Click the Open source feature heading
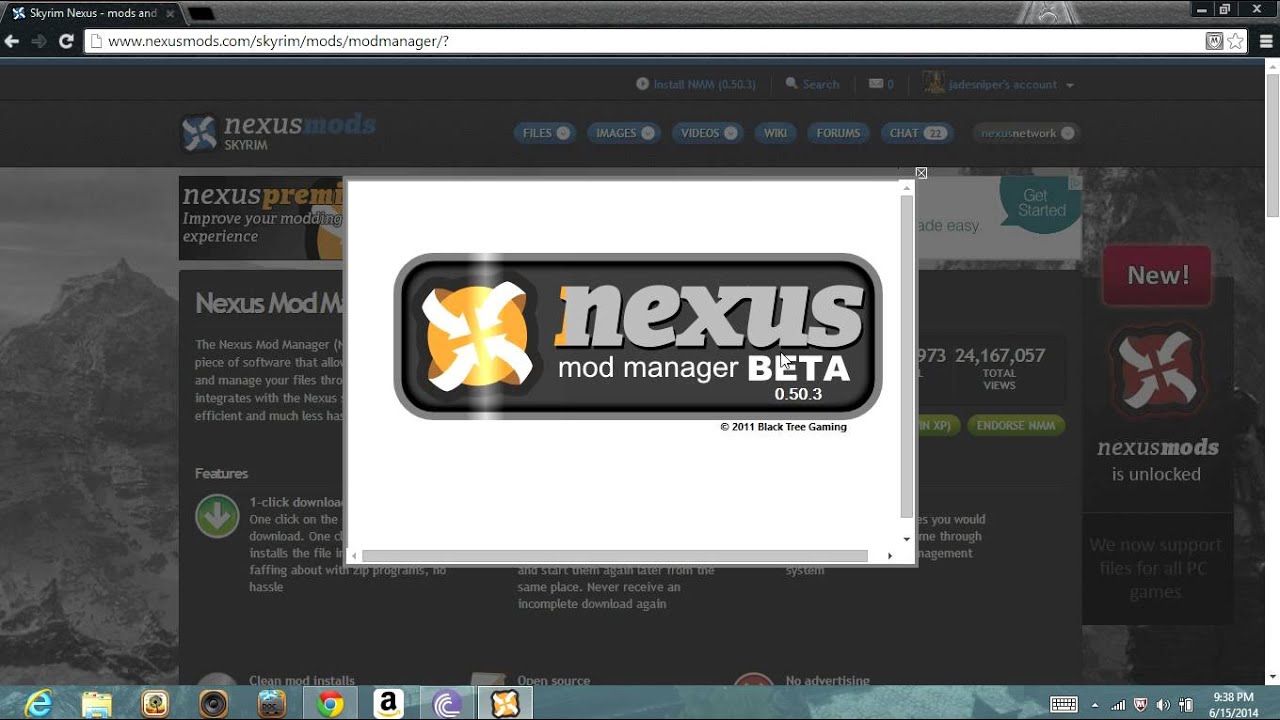The height and width of the screenshot is (720, 1280). click(x=553, y=680)
